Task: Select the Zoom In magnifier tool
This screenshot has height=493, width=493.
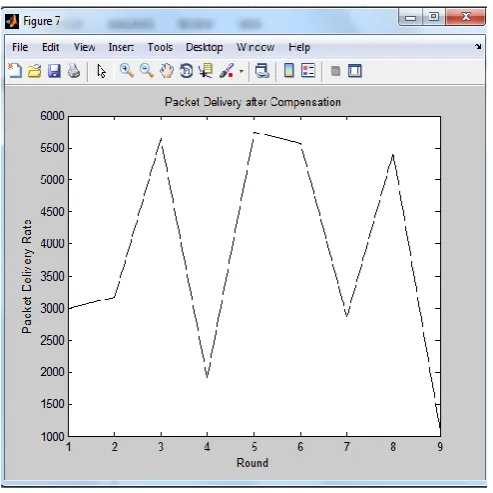Action: pos(127,71)
